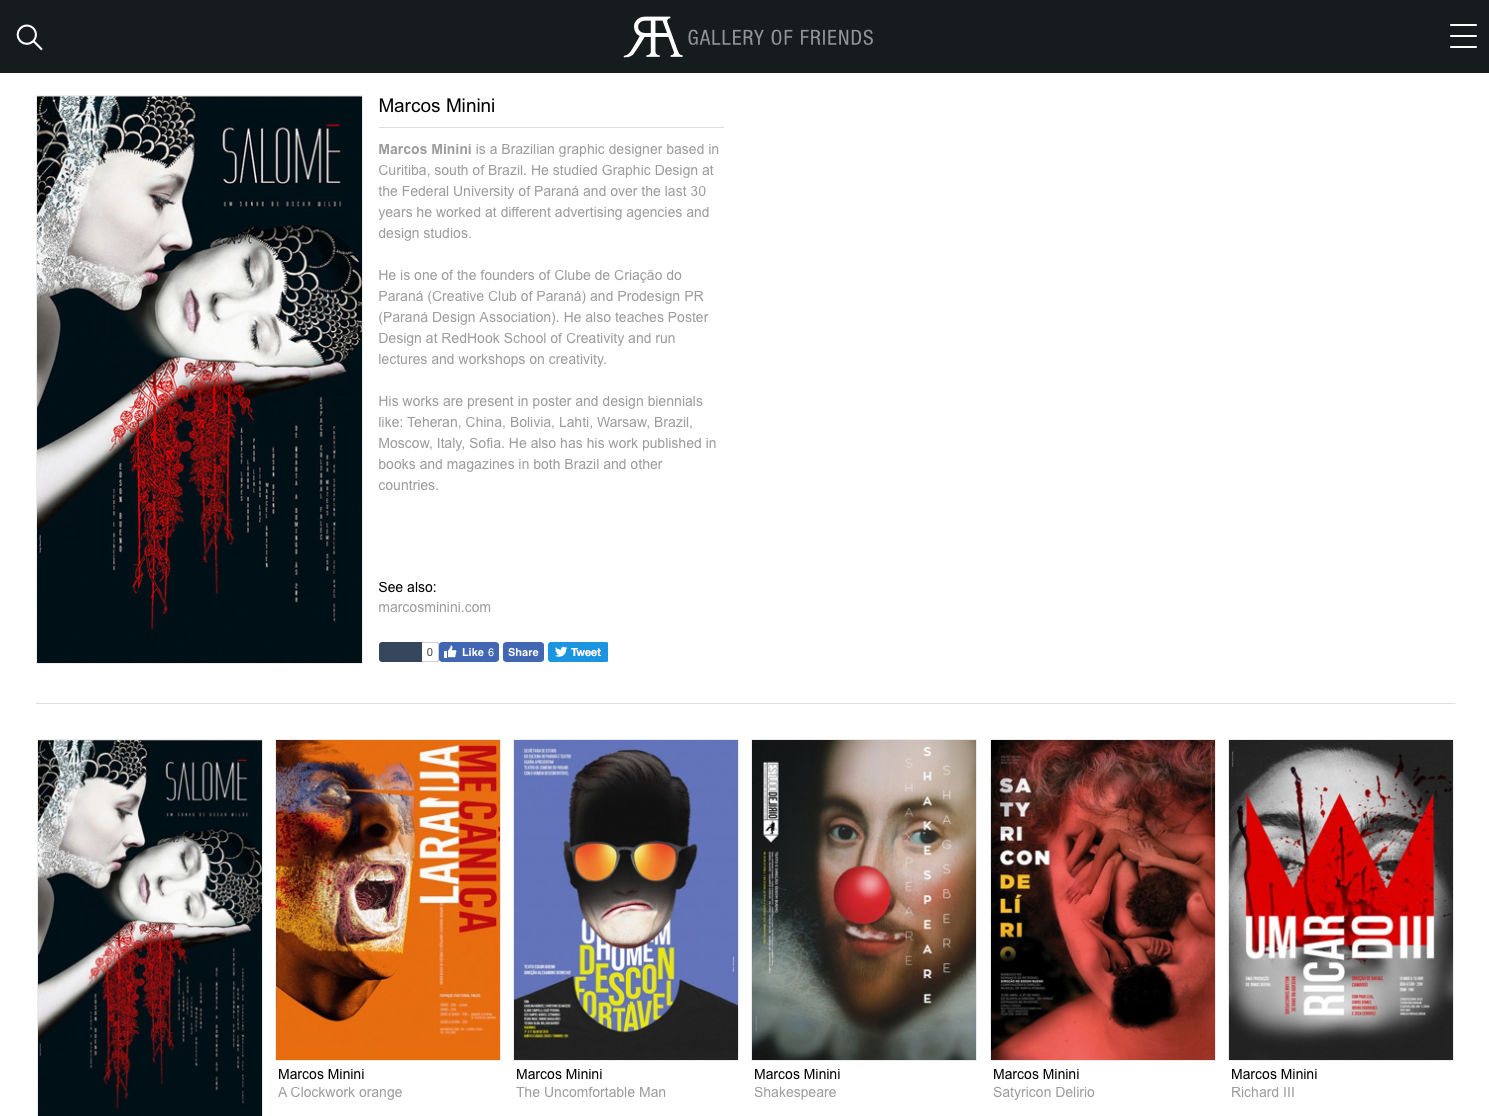
Task: Open the Satyricon Delirio poster thumbnail
Action: click(x=1103, y=900)
